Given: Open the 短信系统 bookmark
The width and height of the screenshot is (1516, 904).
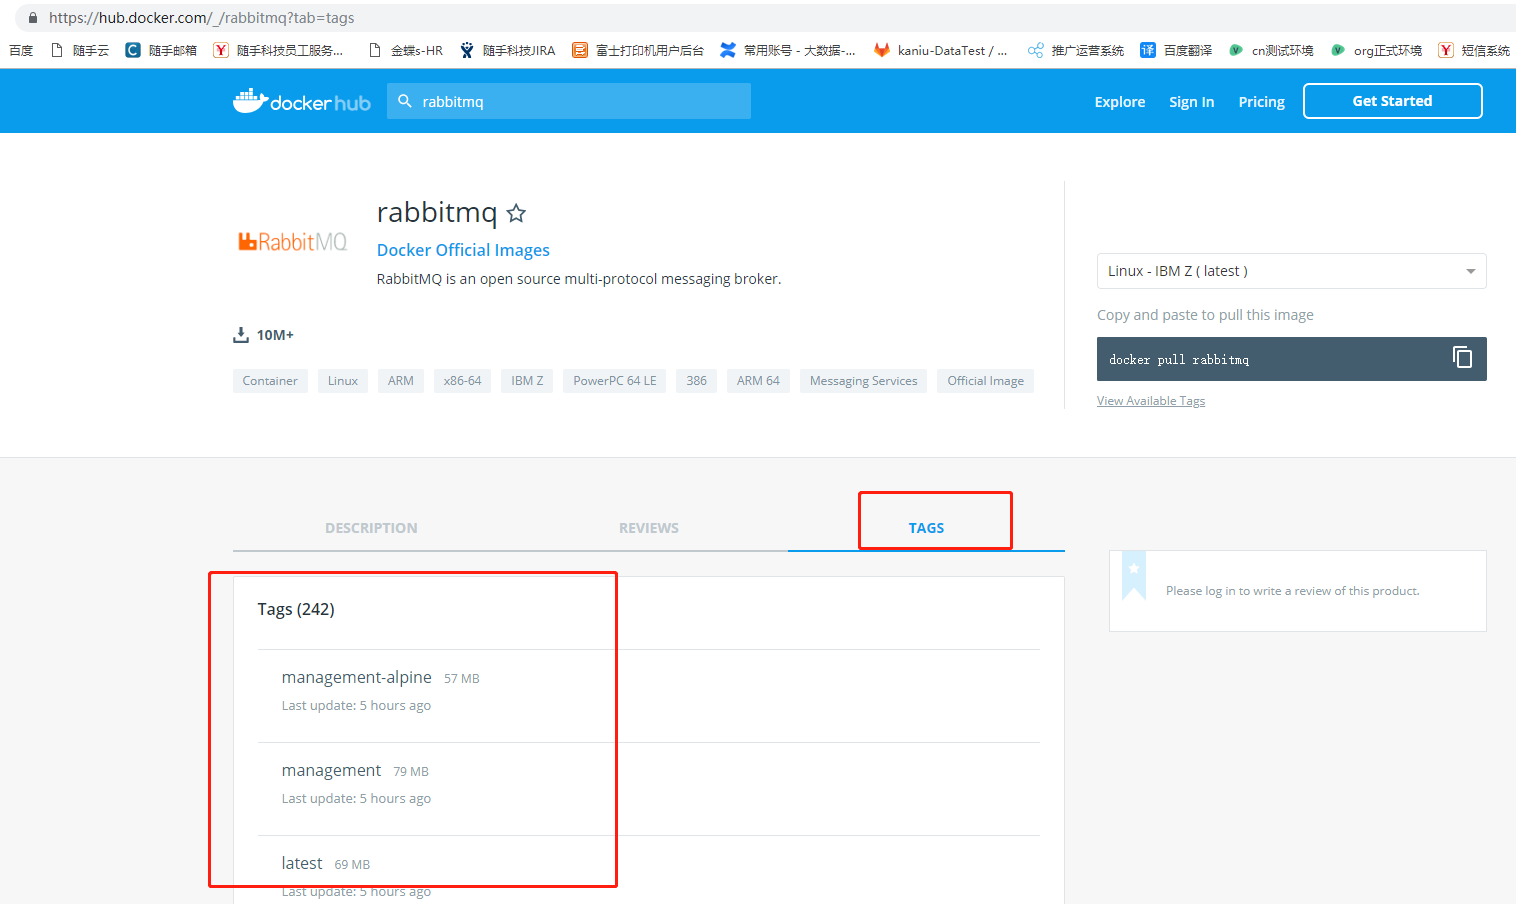Looking at the screenshot, I should pos(1474,50).
